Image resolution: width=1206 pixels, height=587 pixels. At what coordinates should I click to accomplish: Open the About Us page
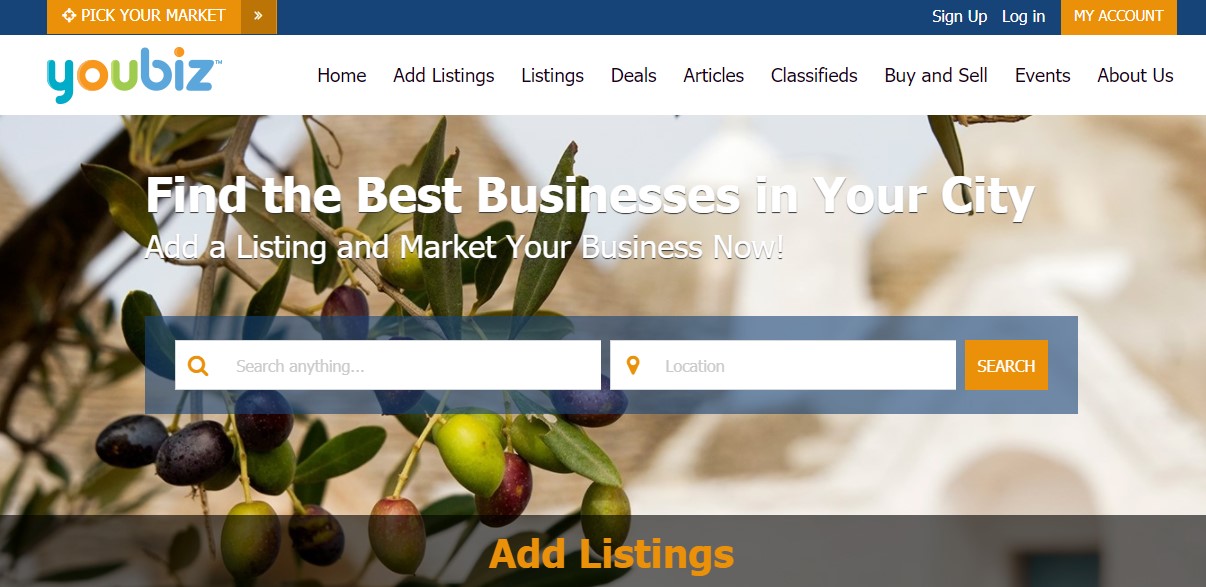tap(1135, 75)
